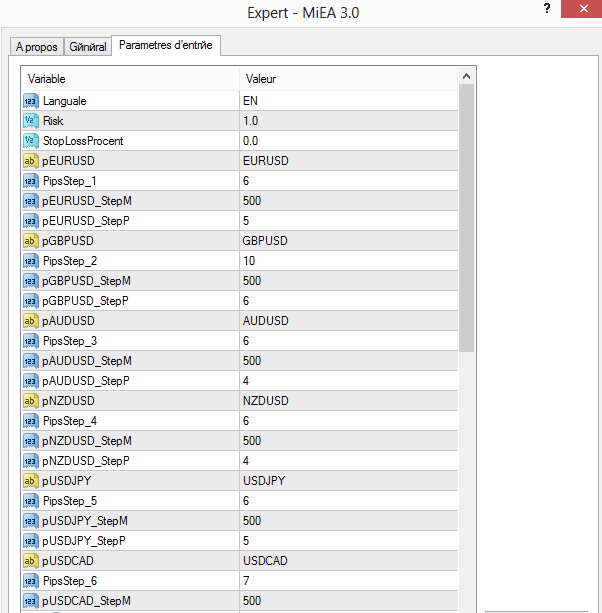Click the string icon beside pUSDJPY
Screen dimensions: 602x613
pos(30,481)
